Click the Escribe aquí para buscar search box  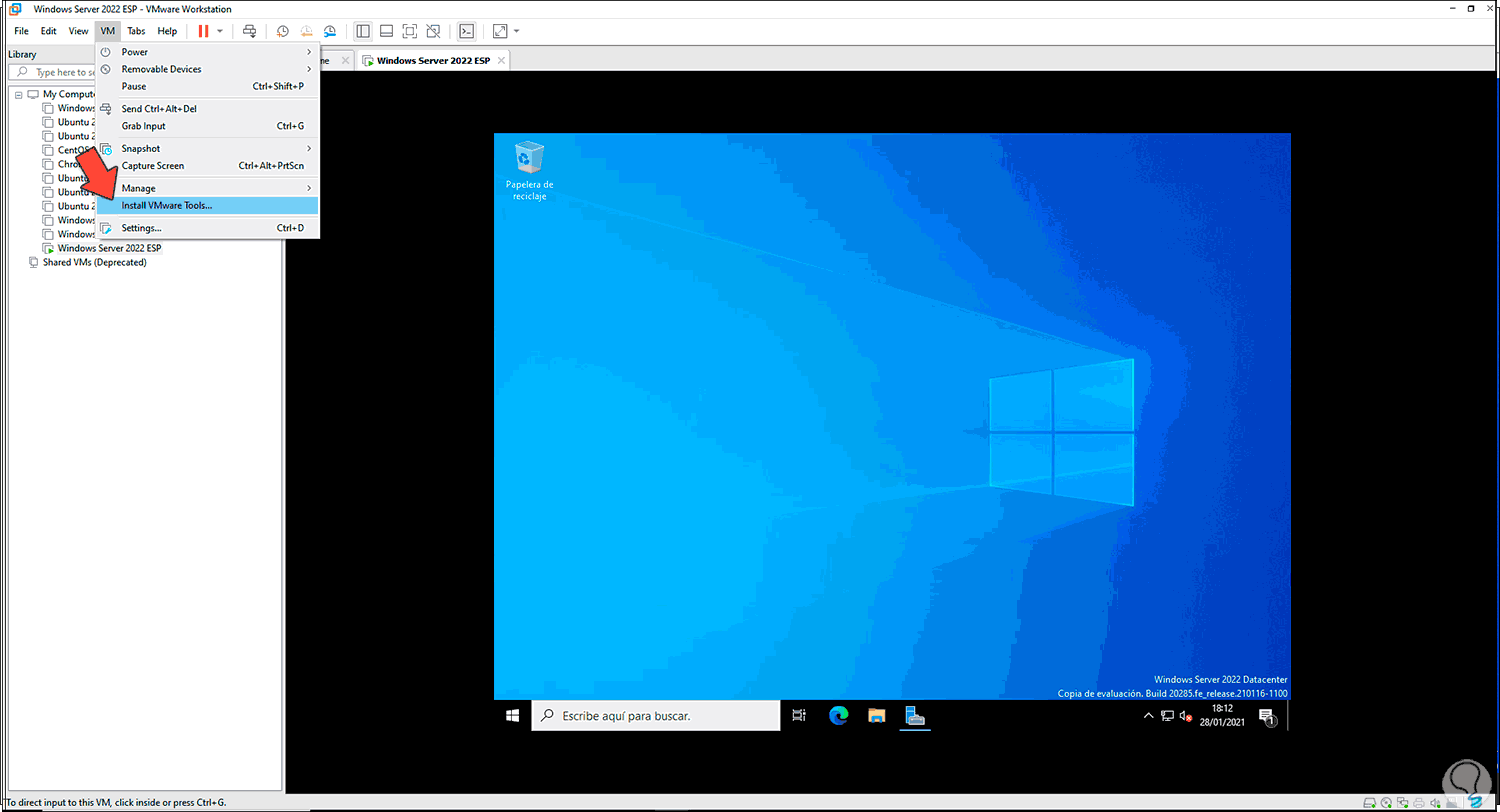(x=655, y=715)
